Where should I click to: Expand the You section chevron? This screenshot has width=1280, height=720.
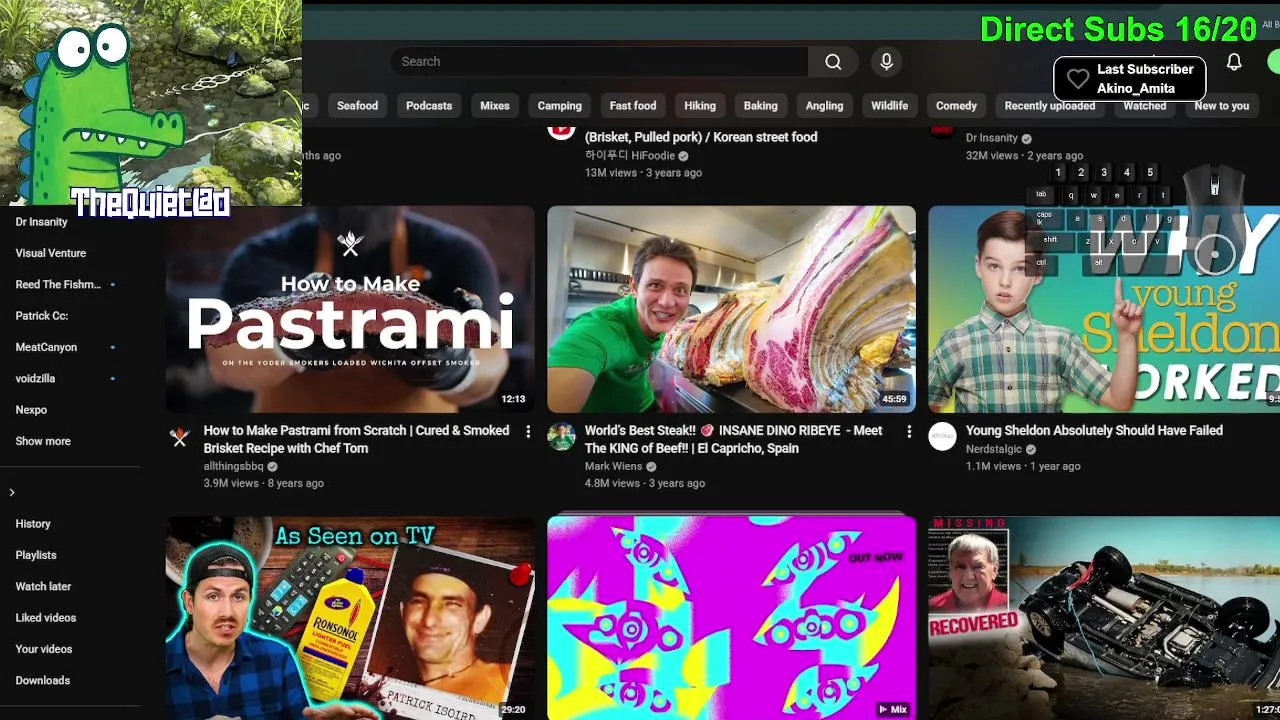click(x=12, y=492)
